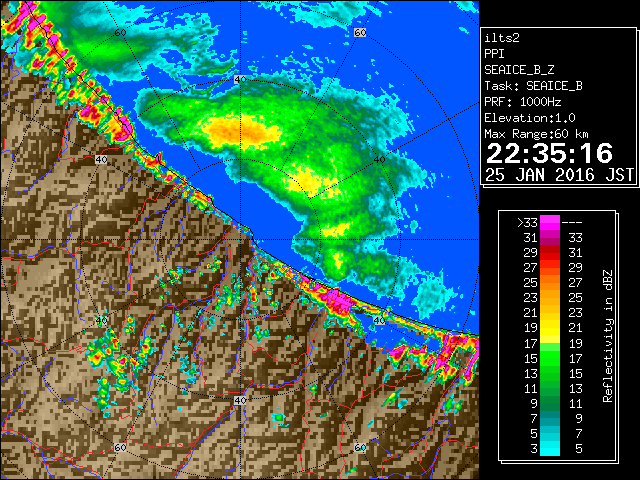Click the southwest '40' range ring label

click(x=101, y=321)
